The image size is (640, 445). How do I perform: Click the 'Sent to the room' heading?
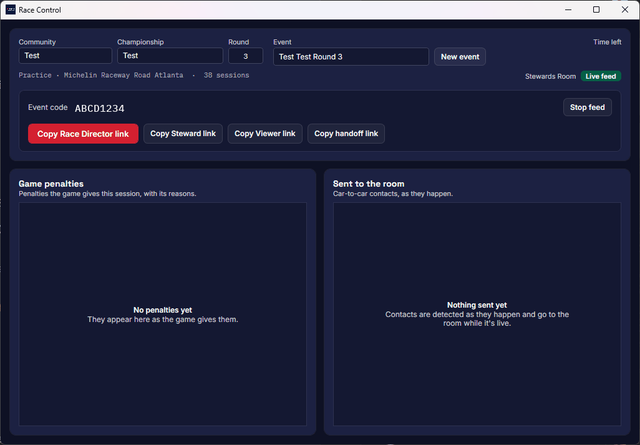tap(369, 184)
